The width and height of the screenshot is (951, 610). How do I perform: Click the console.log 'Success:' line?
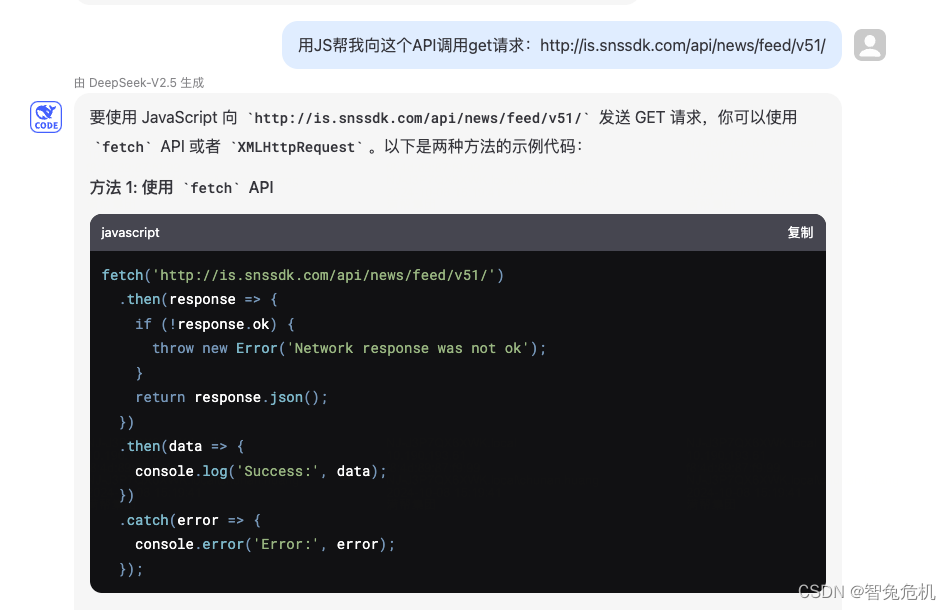tap(261, 471)
